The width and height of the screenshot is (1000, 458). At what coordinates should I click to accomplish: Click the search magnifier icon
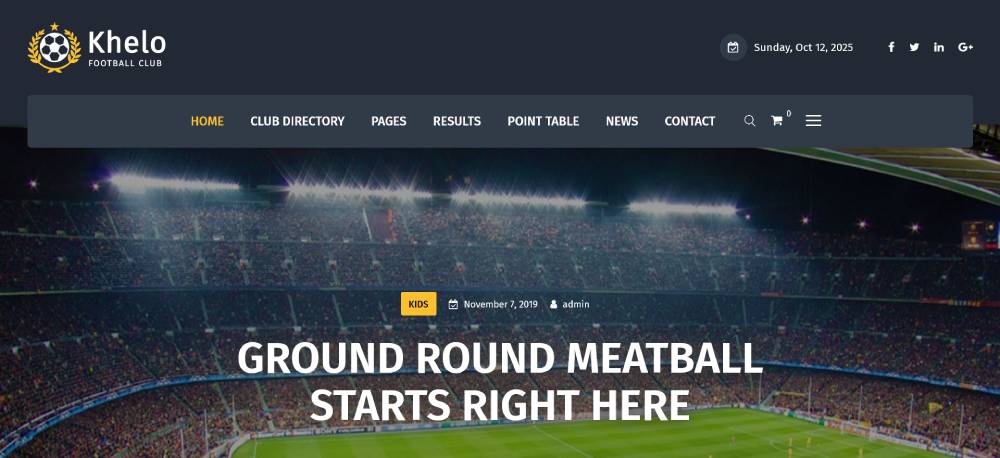[749, 121]
